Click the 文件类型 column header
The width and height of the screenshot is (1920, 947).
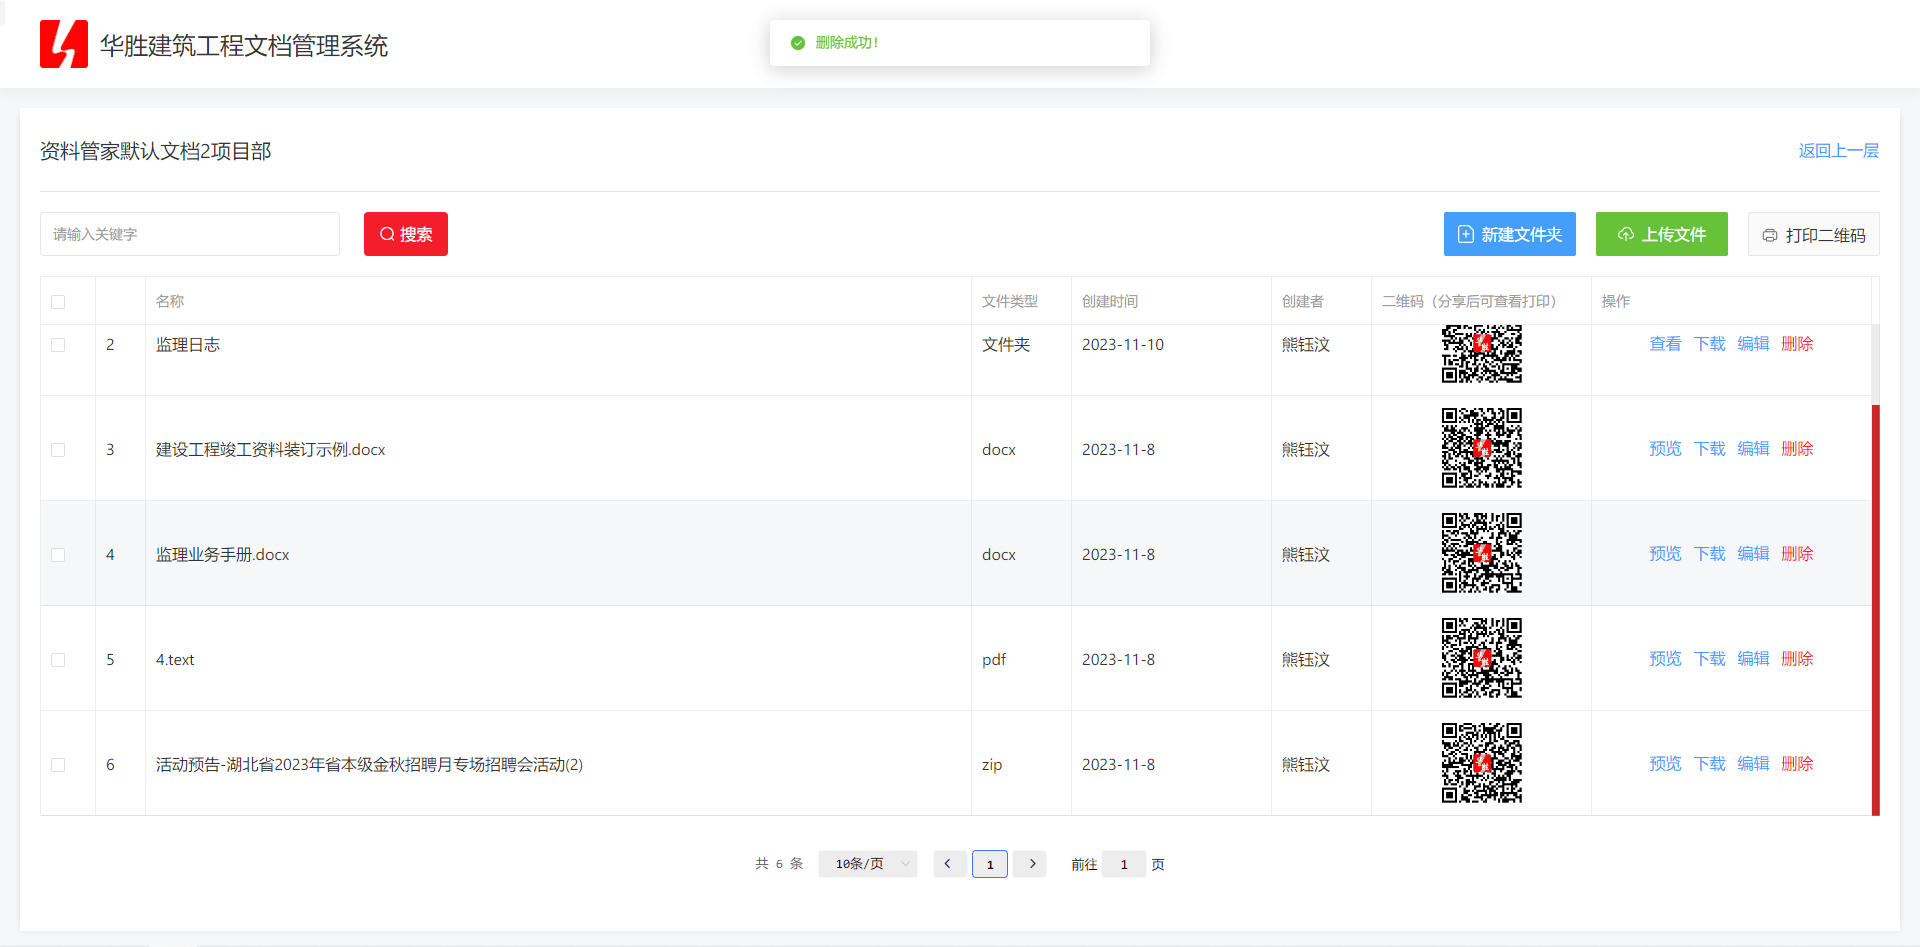coord(1010,301)
